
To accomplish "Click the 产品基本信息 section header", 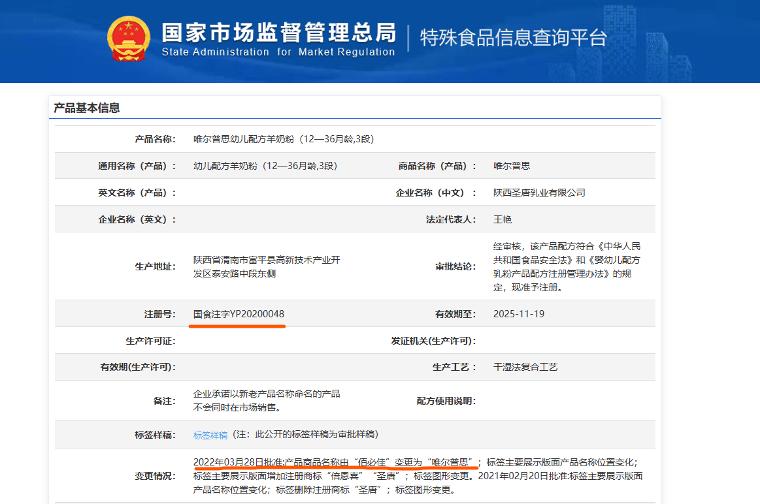I will [87, 108].
